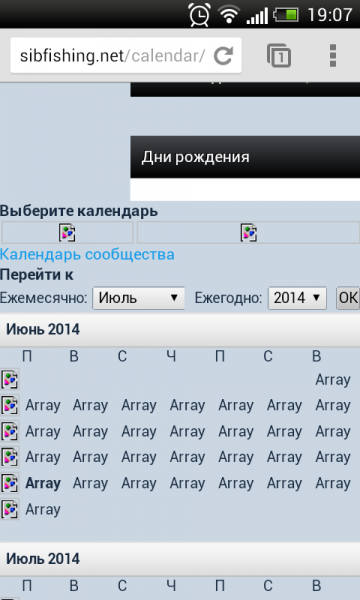360x600 pixels.
Task: Tap first week icon of Июнь 2014
Action: pyautogui.click(x=10, y=379)
